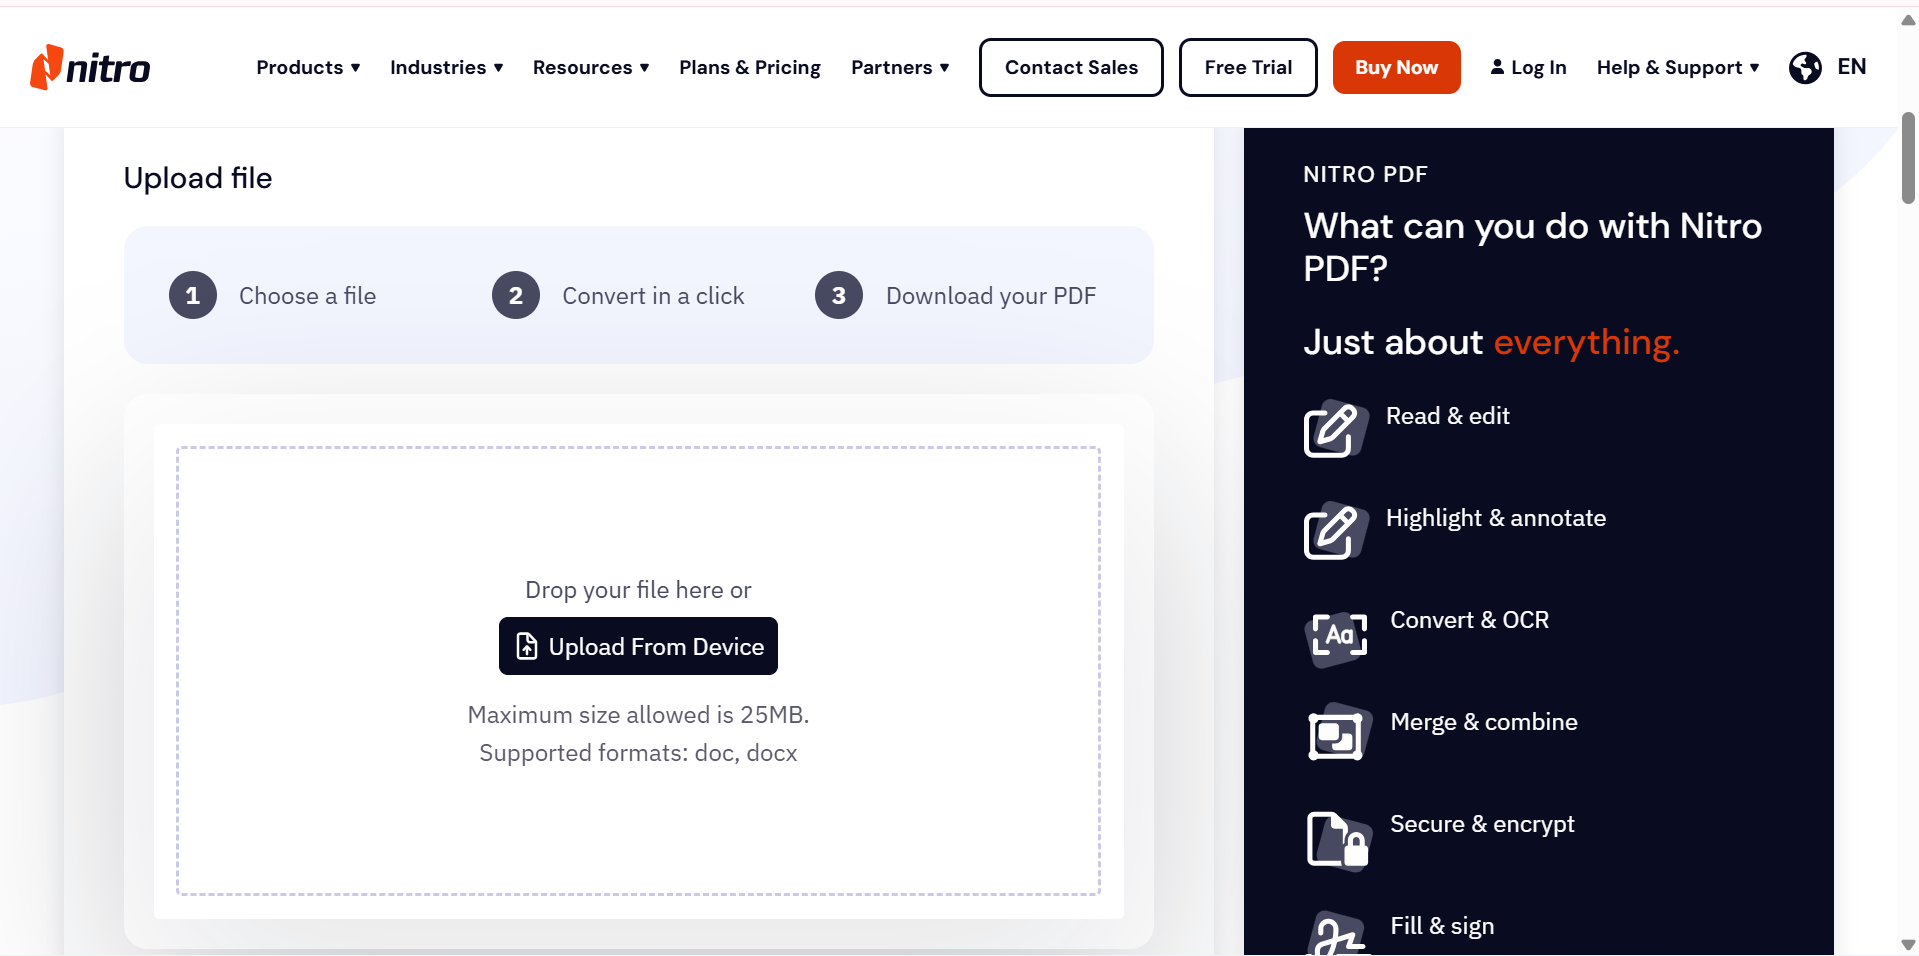Open the Resources dropdown
This screenshot has height=956, width=1919.
coord(591,67)
